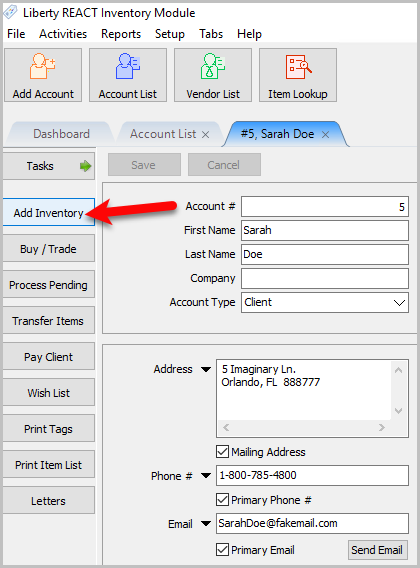
Task: Click the greyed Save button
Action: tap(144, 165)
